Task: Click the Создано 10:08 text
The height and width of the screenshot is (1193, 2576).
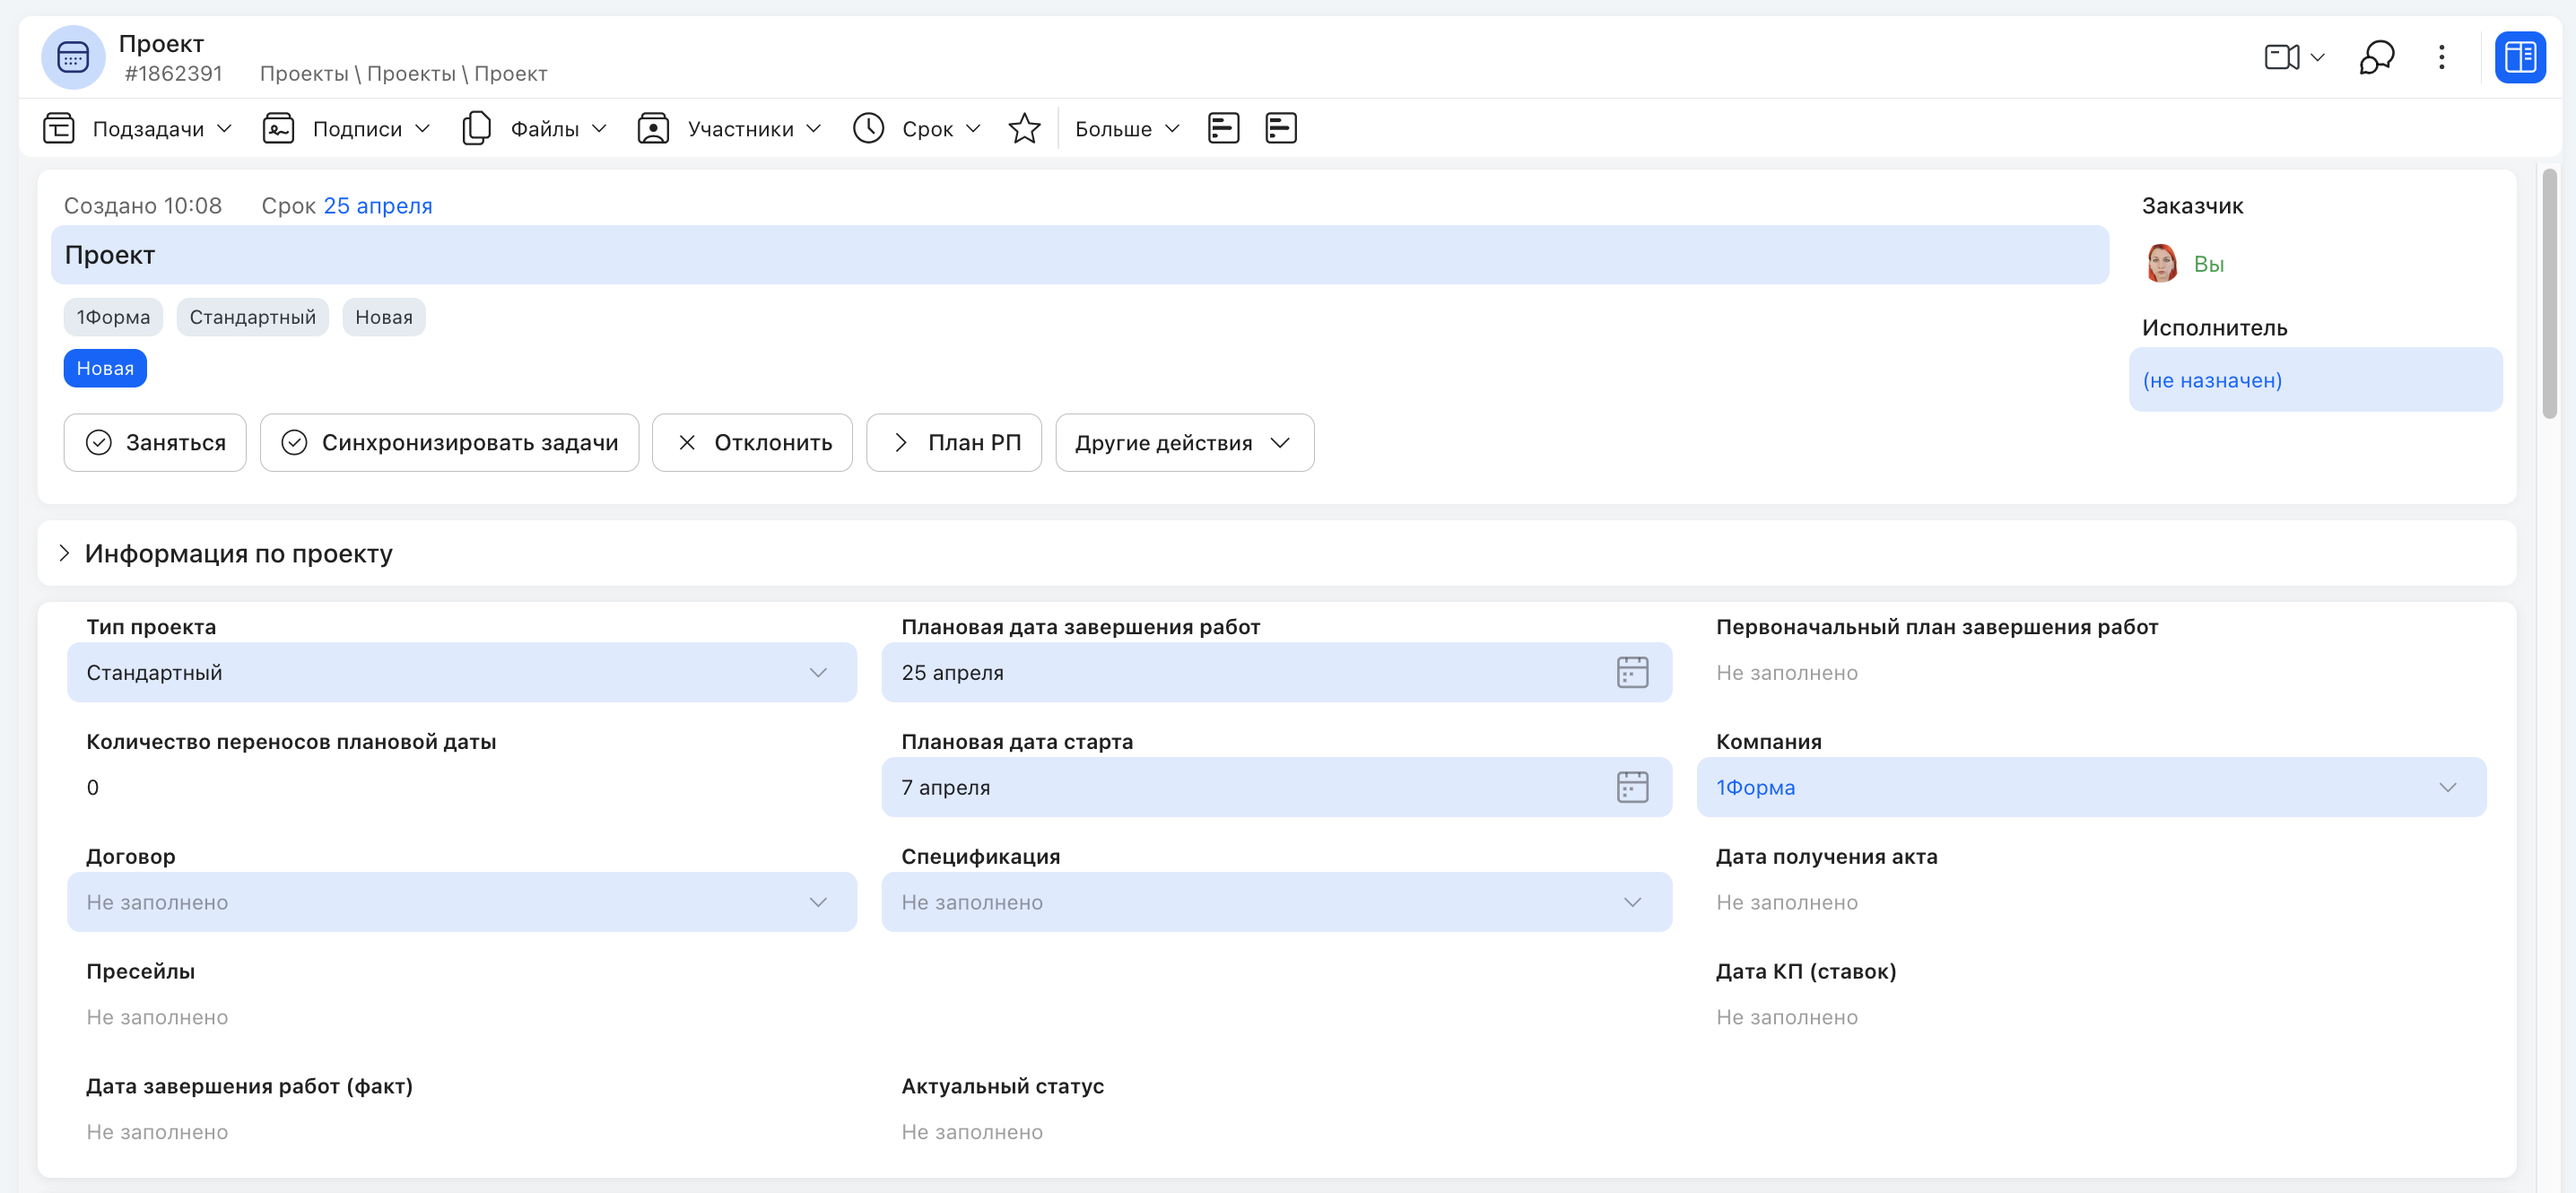Action: click(143, 205)
